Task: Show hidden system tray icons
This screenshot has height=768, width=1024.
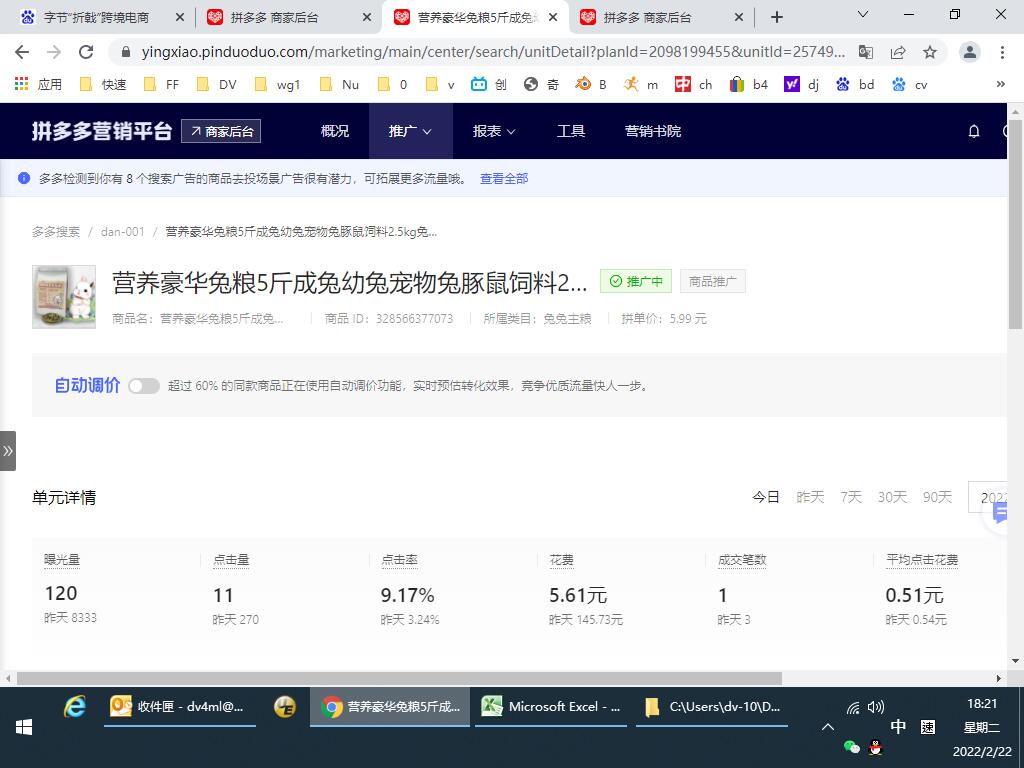Action: [x=827, y=727]
